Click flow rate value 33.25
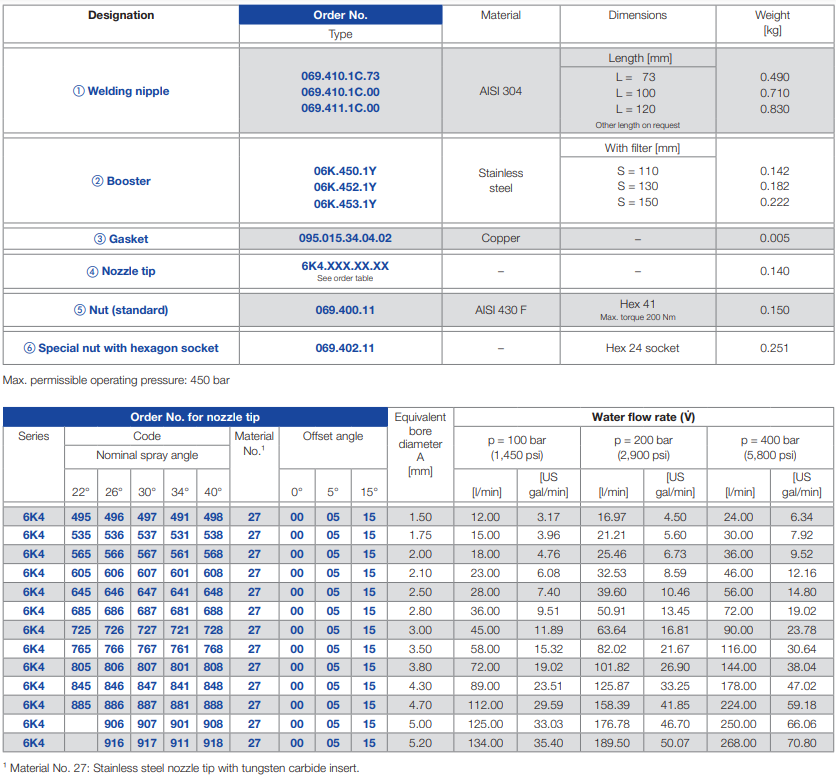Viewport: 836px width, 778px height. pyautogui.click(x=675, y=686)
